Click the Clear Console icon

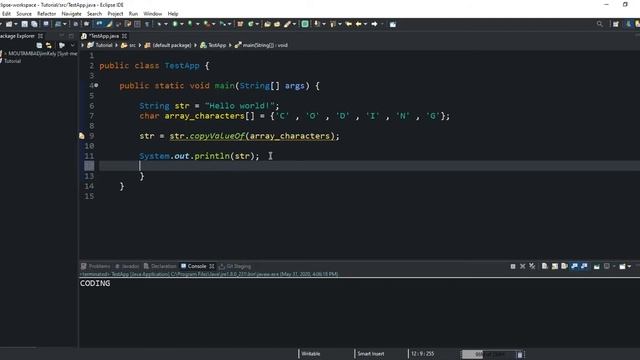click(544, 267)
